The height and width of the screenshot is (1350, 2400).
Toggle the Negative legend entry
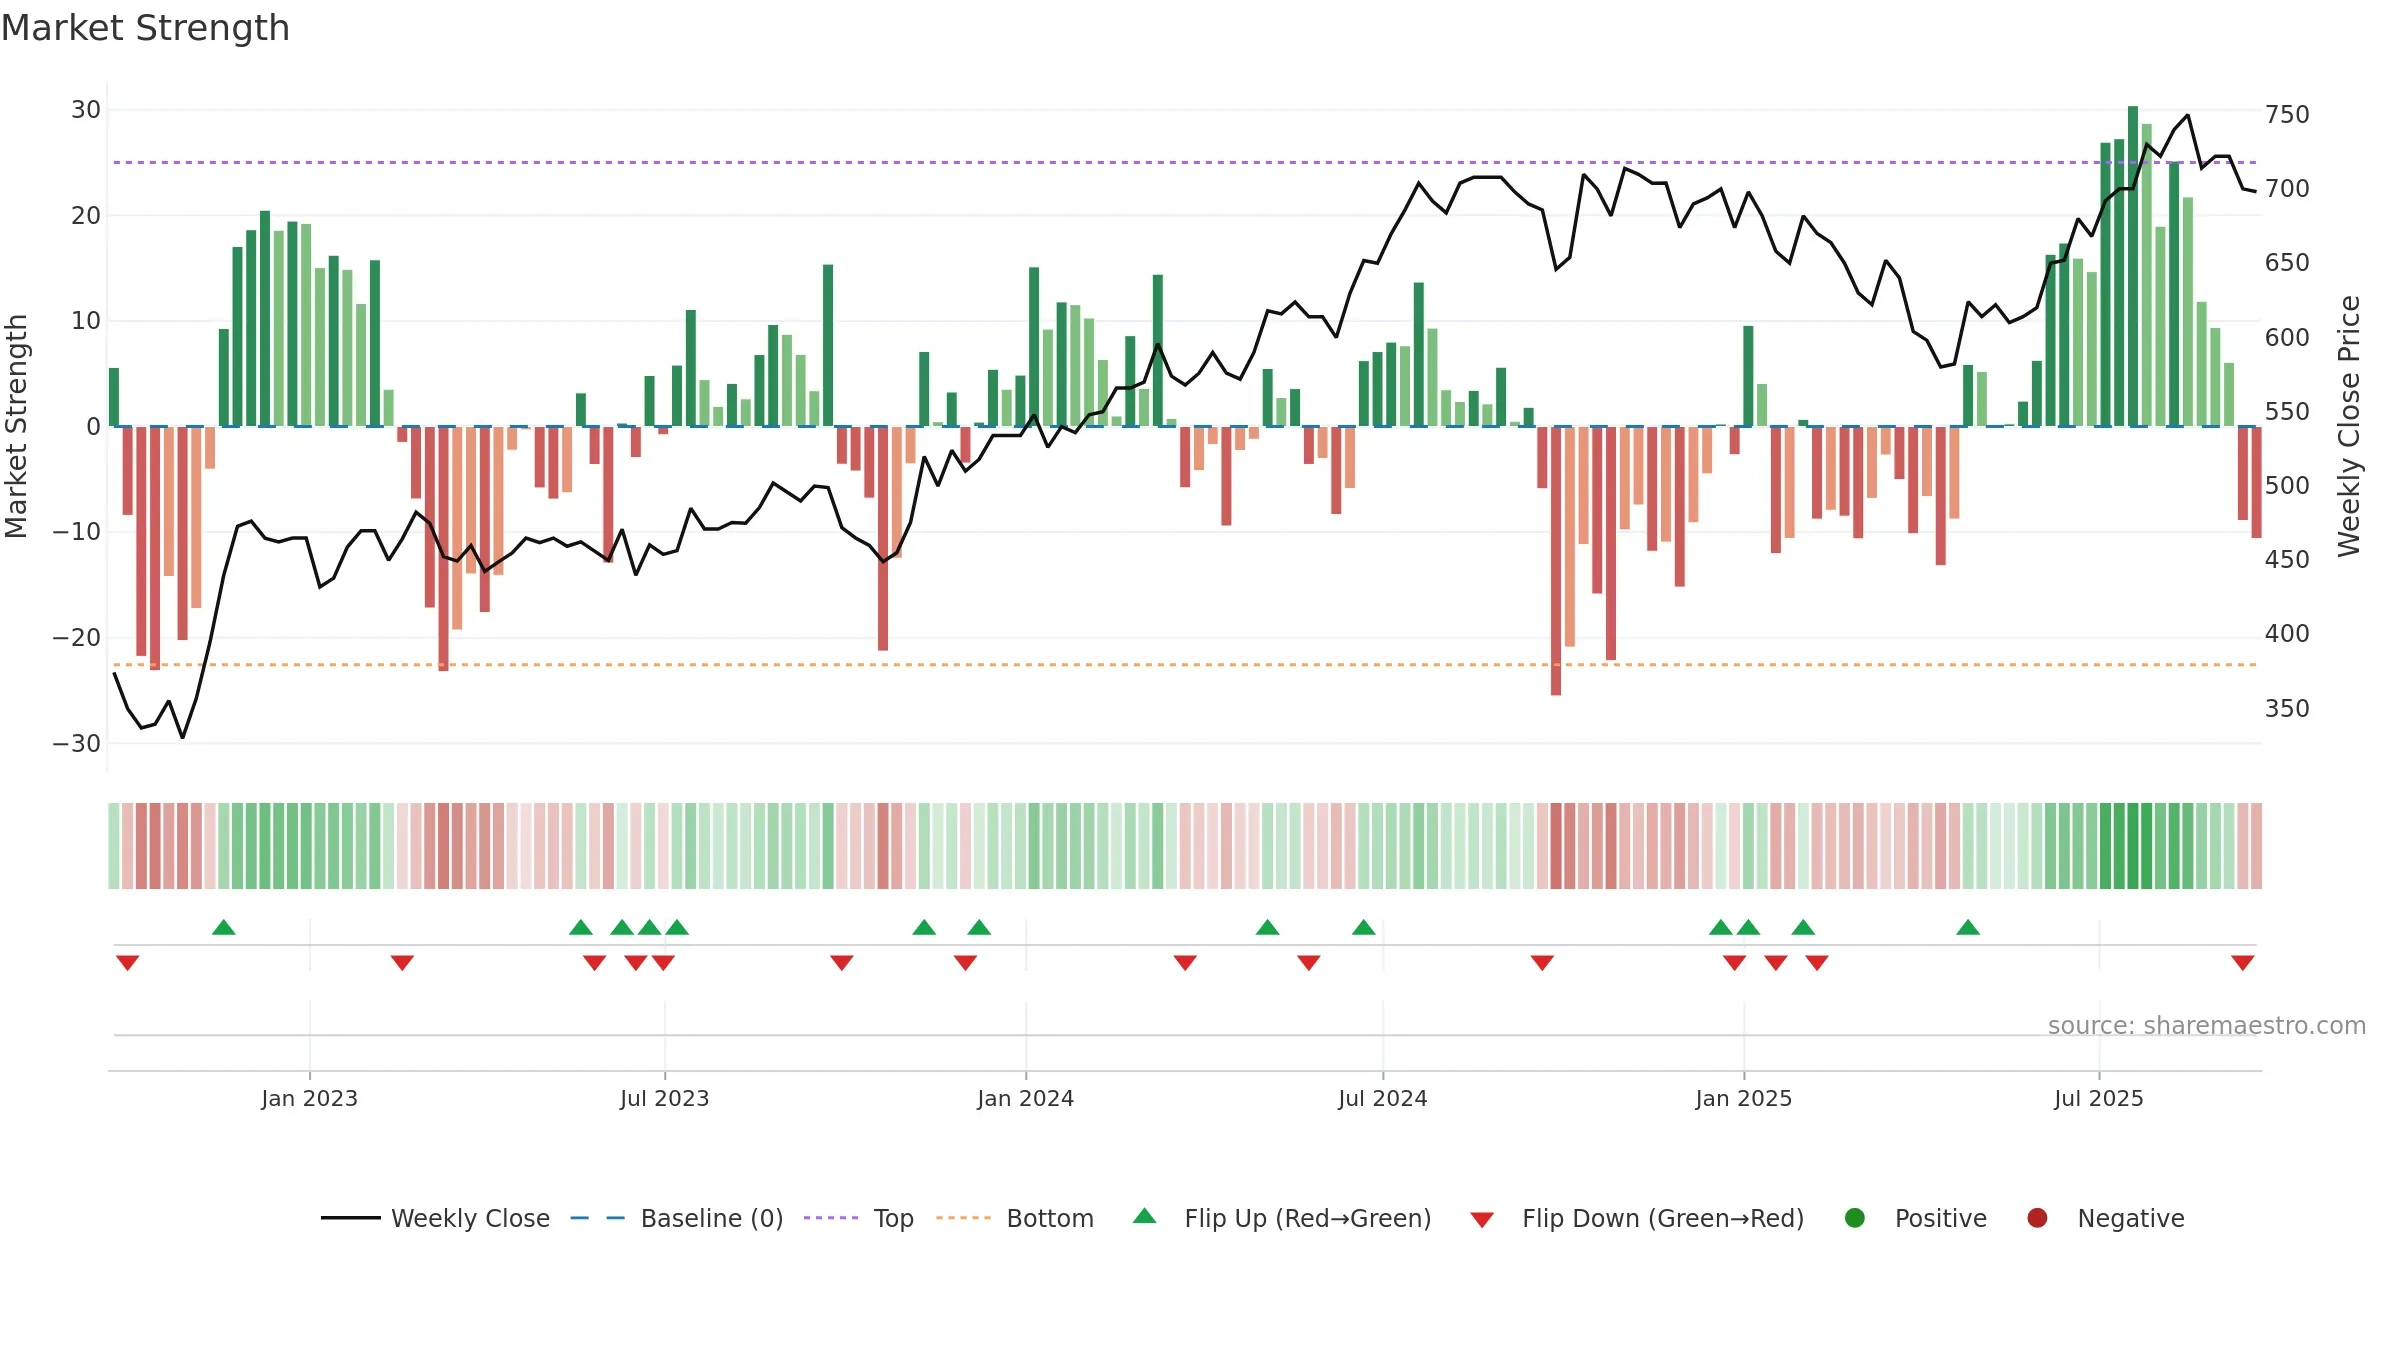point(2105,1218)
